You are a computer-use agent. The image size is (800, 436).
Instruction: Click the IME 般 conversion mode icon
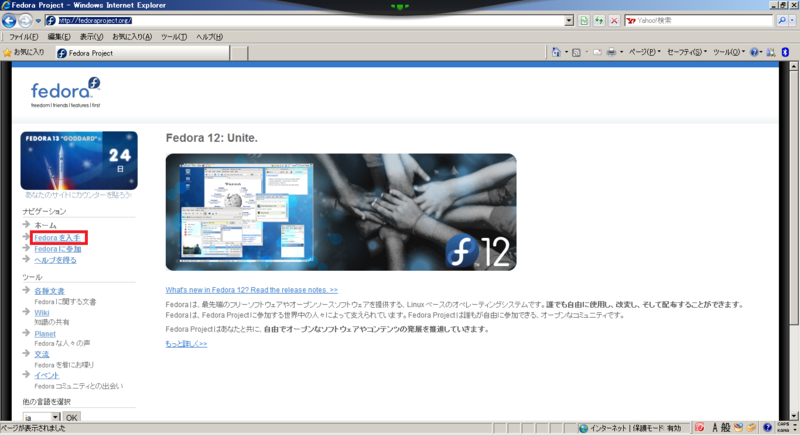tap(726, 427)
